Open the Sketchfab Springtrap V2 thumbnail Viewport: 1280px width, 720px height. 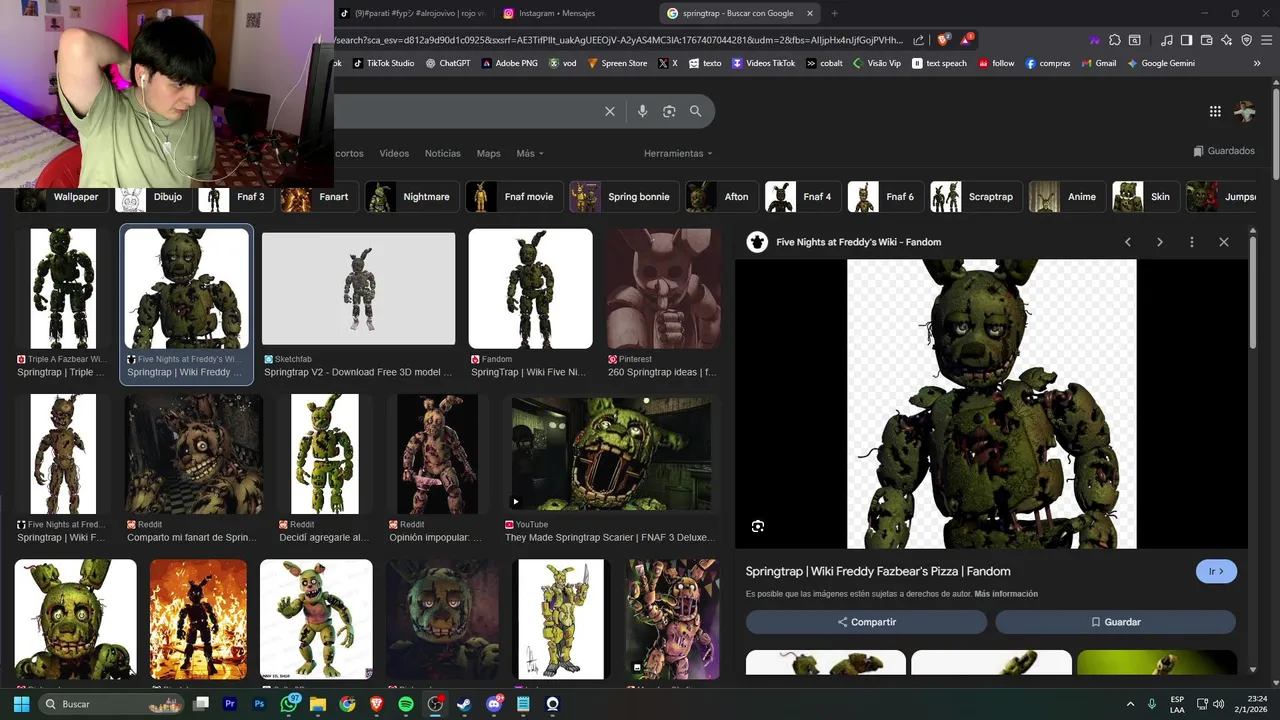coord(358,289)
